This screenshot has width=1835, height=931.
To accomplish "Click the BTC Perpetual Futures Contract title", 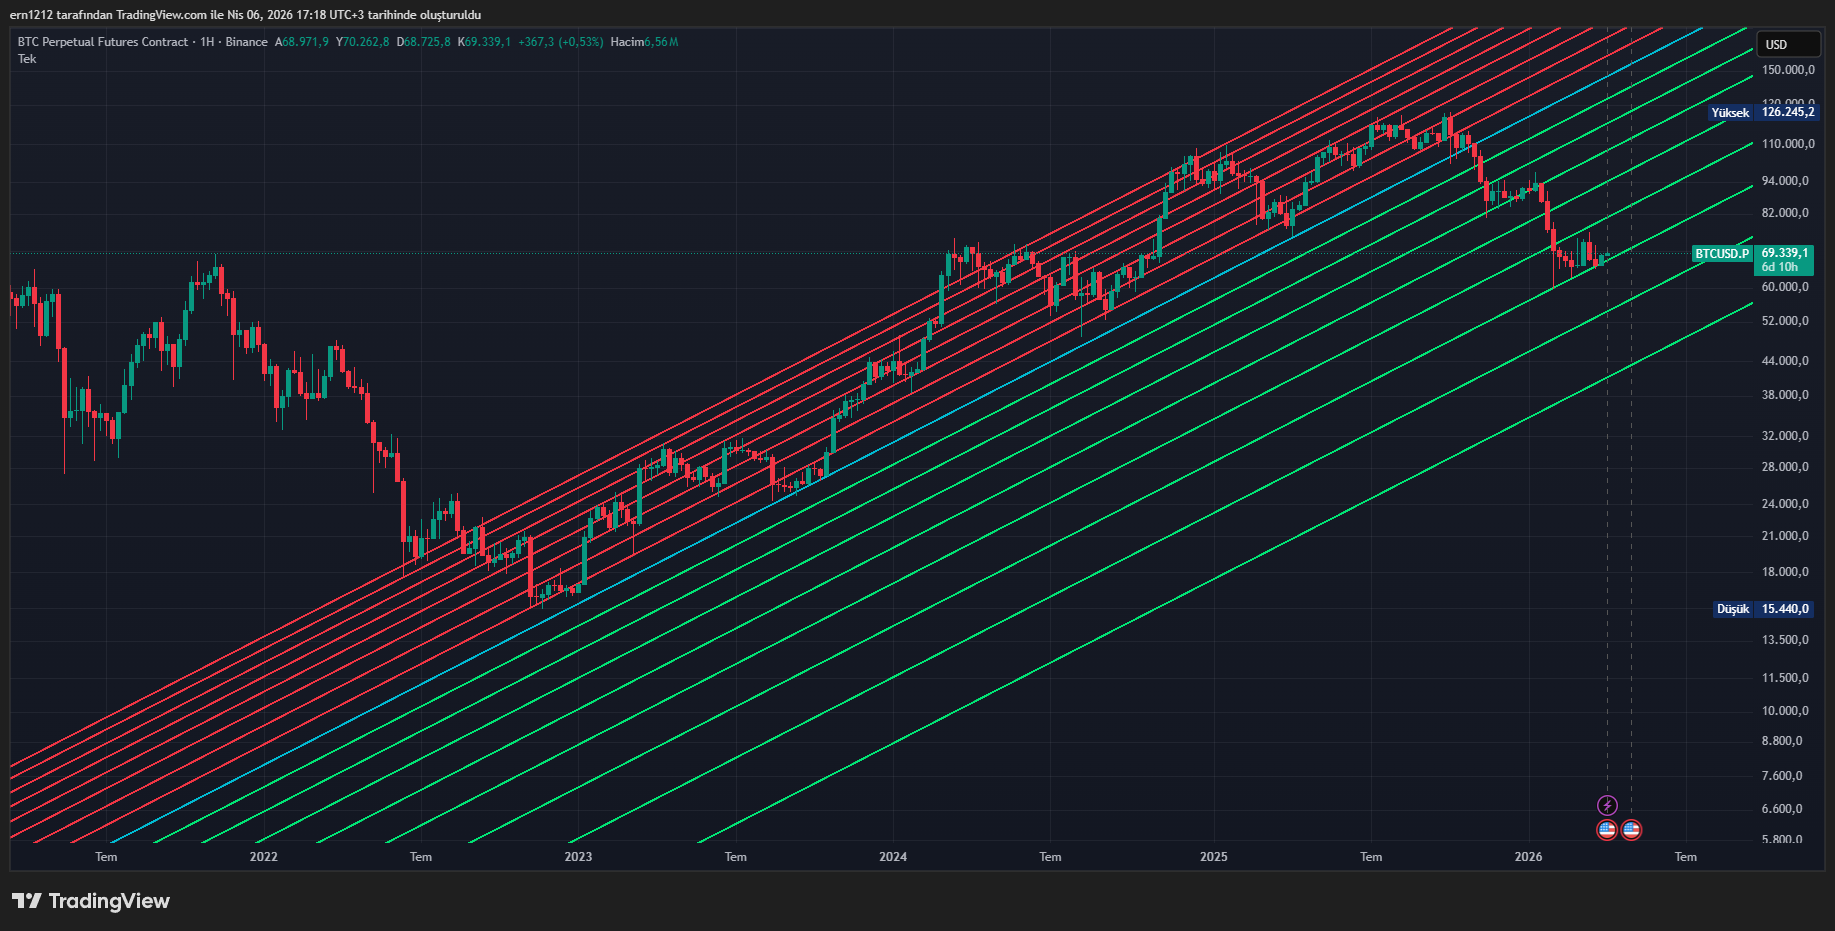I will [x=103, y=42].
